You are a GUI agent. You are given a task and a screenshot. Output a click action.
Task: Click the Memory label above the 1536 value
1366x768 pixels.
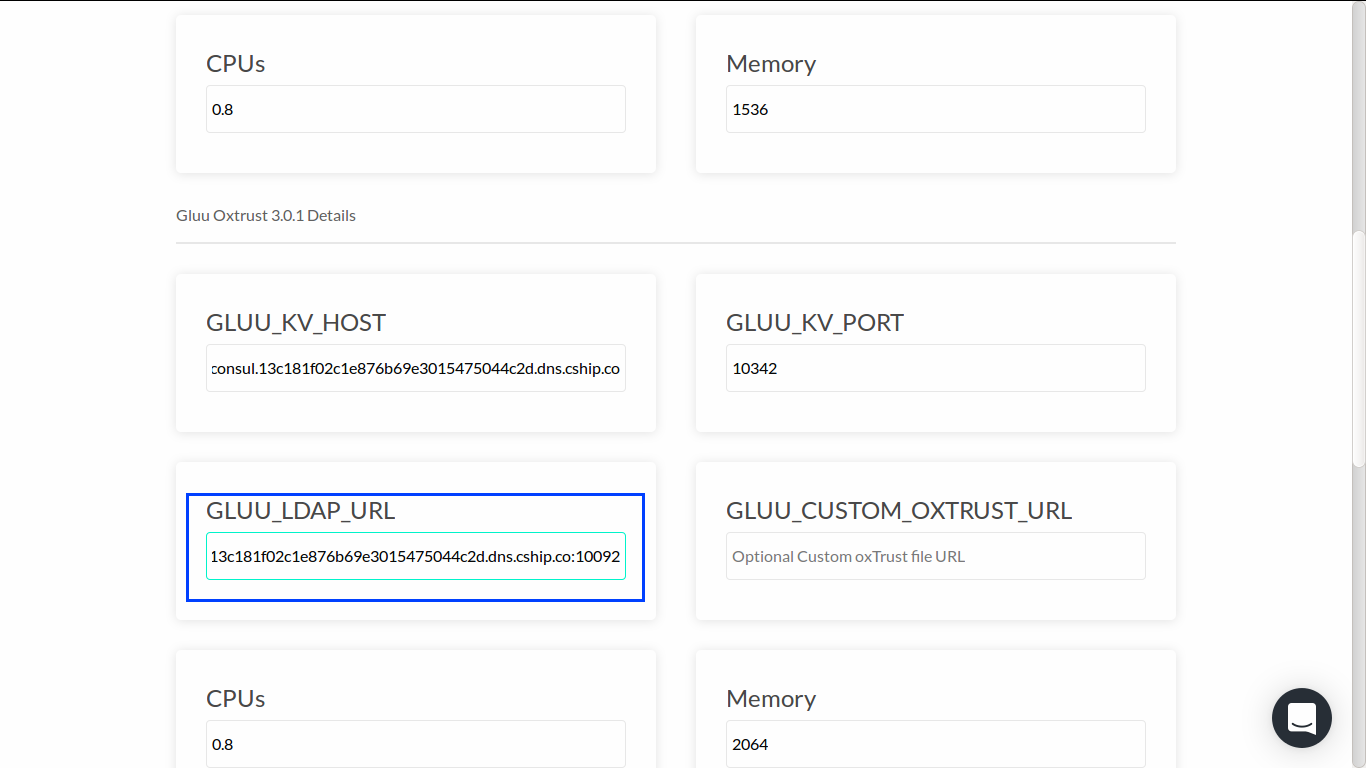(x=771, y=64)
